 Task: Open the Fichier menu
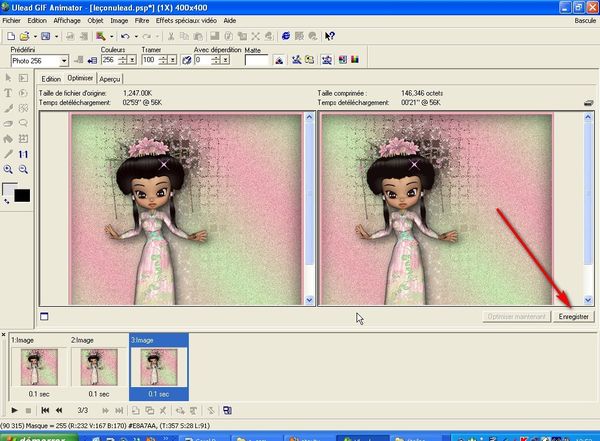pyautogui.click(x=11, y=21)
